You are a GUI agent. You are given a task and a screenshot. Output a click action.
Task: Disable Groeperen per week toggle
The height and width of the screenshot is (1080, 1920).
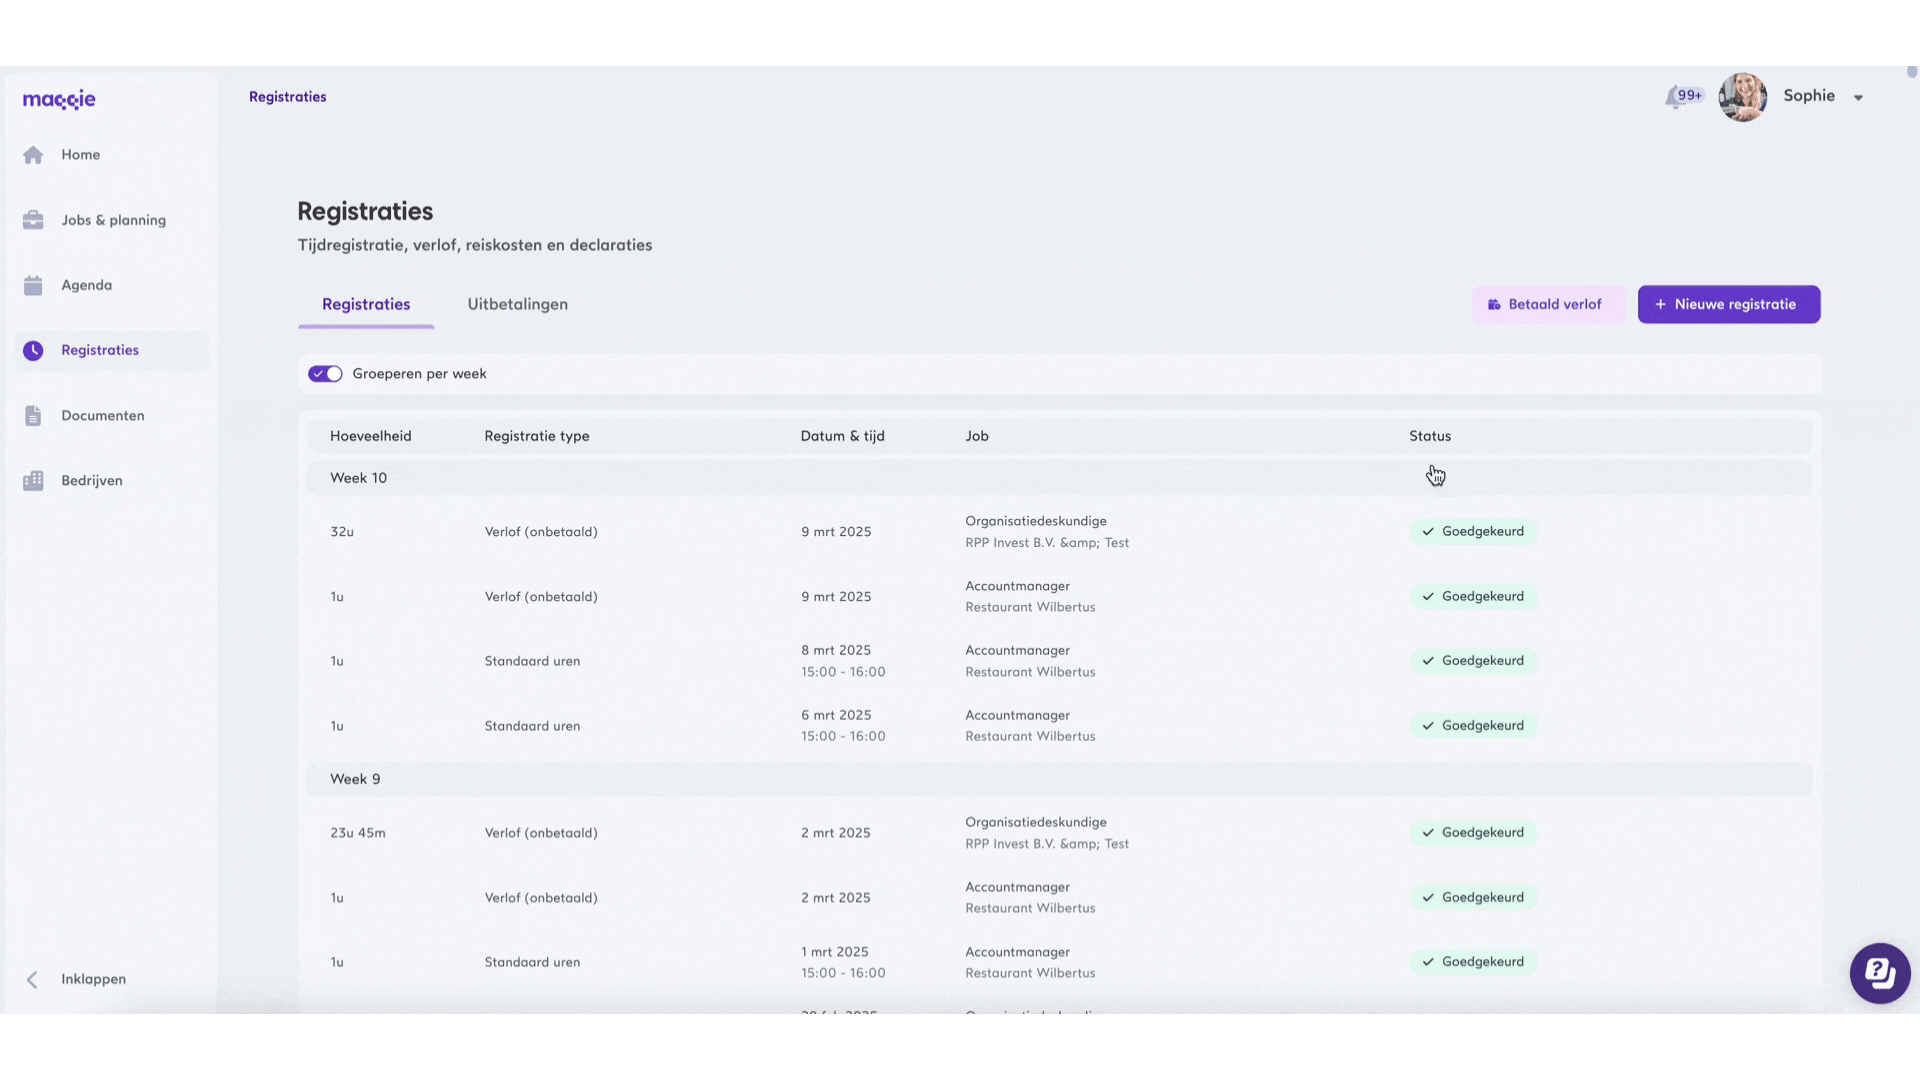click(325, 374)
